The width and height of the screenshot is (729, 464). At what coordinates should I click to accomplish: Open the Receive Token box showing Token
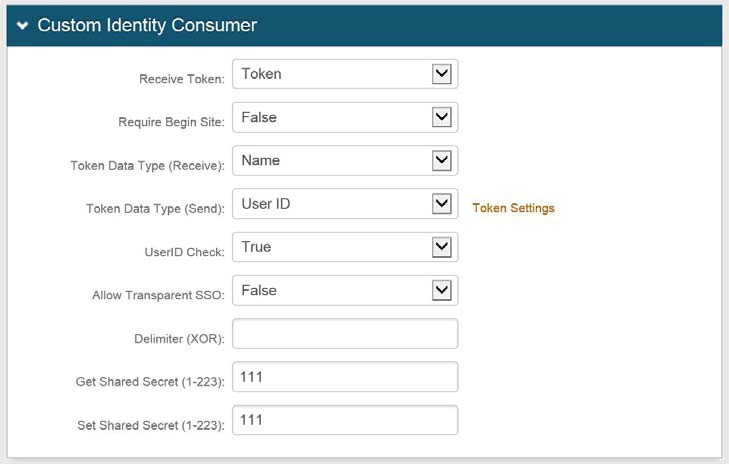[330, 74]
